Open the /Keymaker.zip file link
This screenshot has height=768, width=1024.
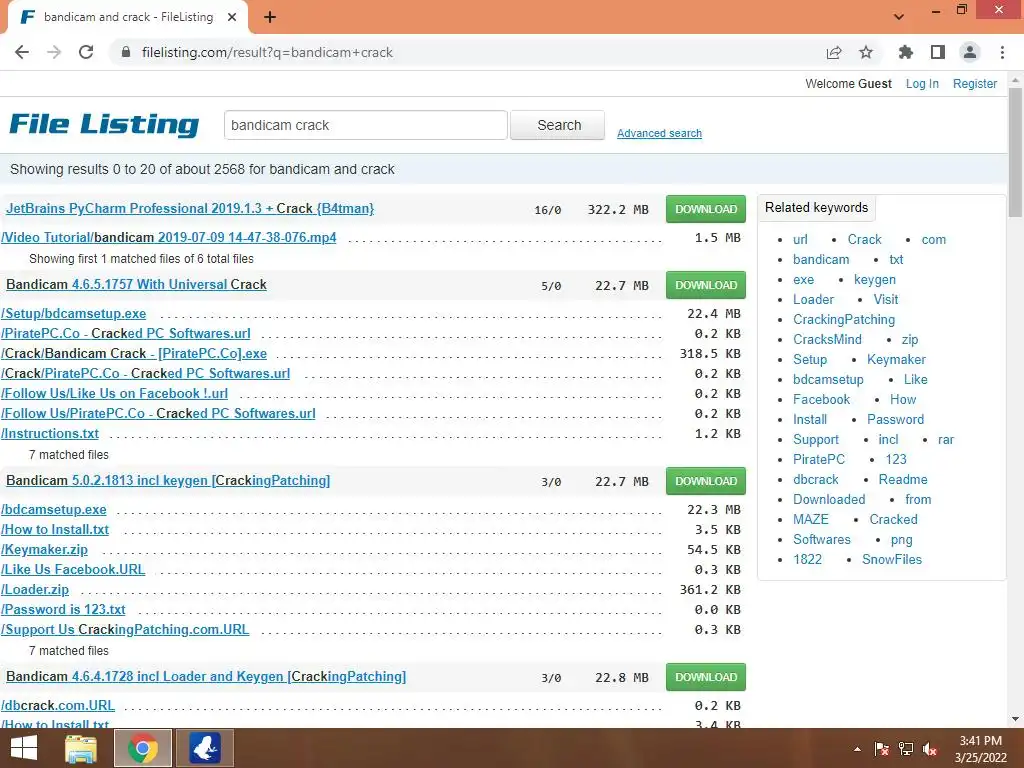(44, 549)
